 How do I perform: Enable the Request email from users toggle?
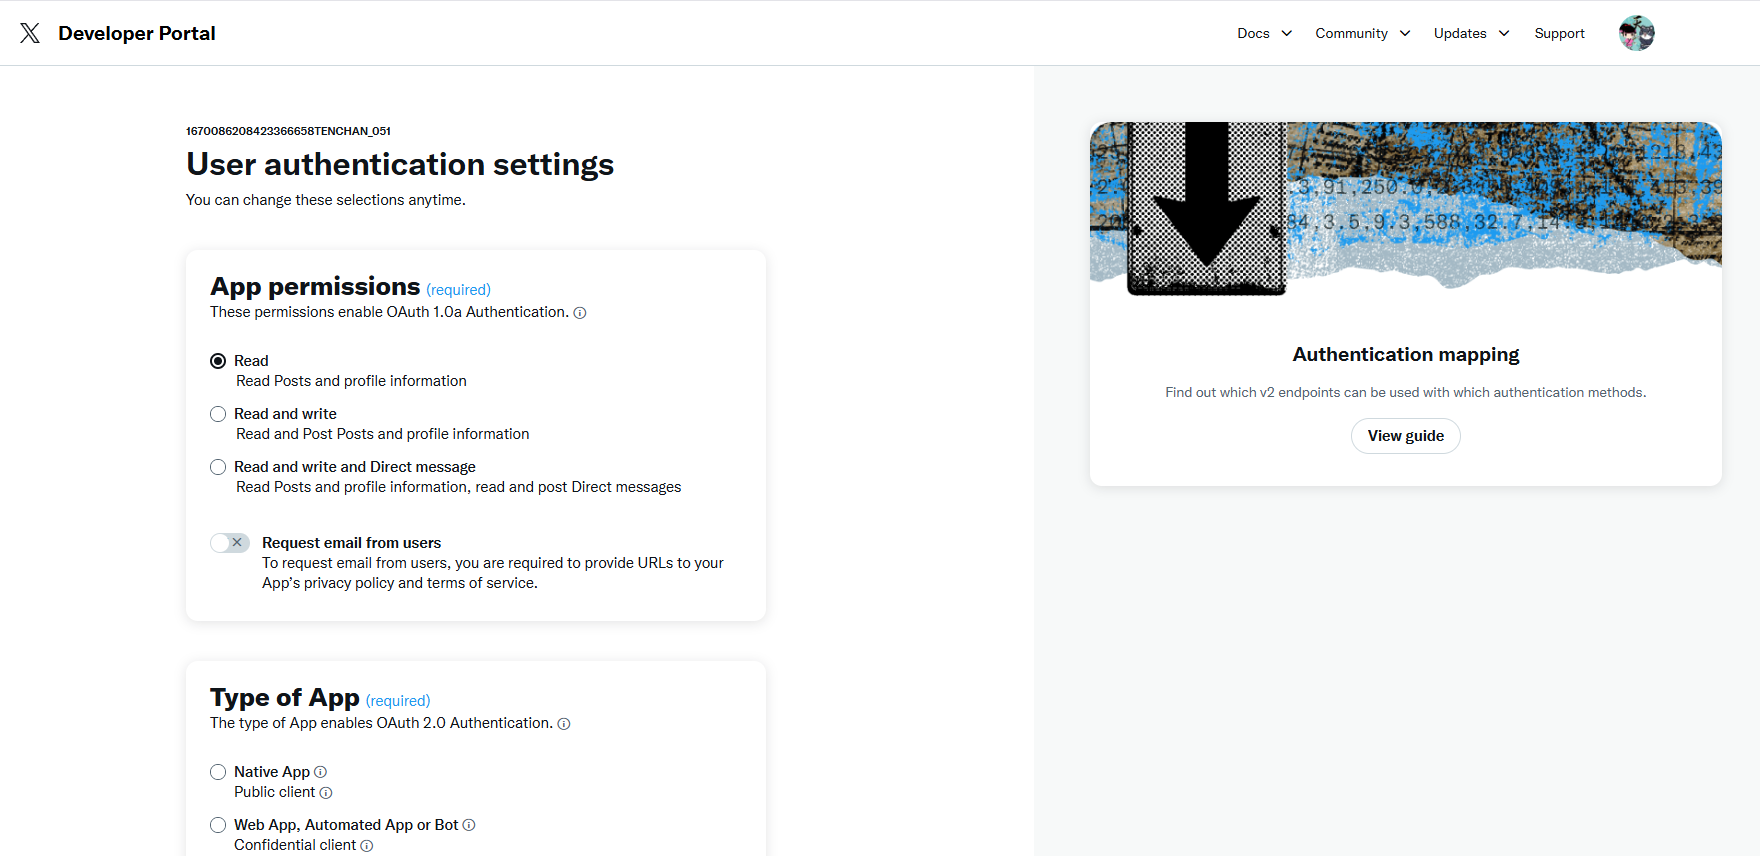230,543
